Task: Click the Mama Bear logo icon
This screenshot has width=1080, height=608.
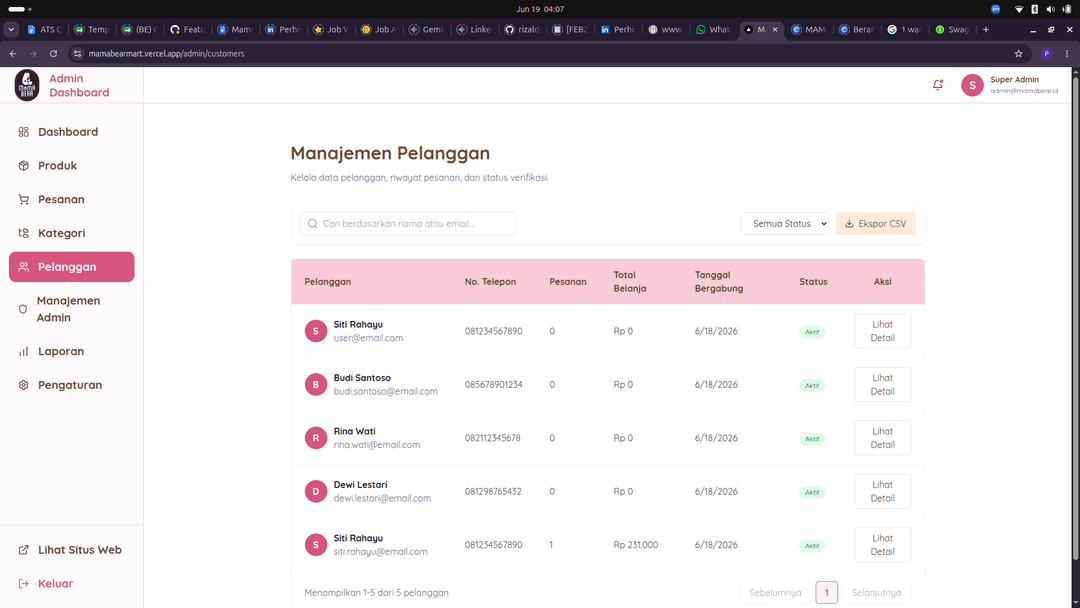Action: (27, 85)
